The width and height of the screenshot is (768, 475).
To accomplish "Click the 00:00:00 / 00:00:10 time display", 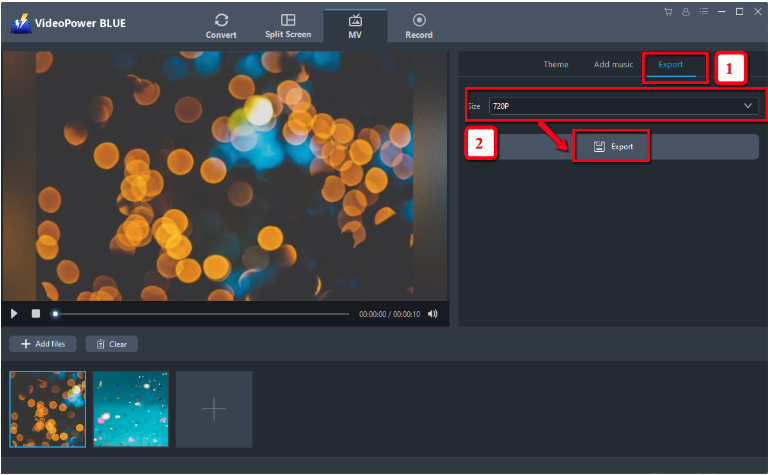I will point(389,314).
